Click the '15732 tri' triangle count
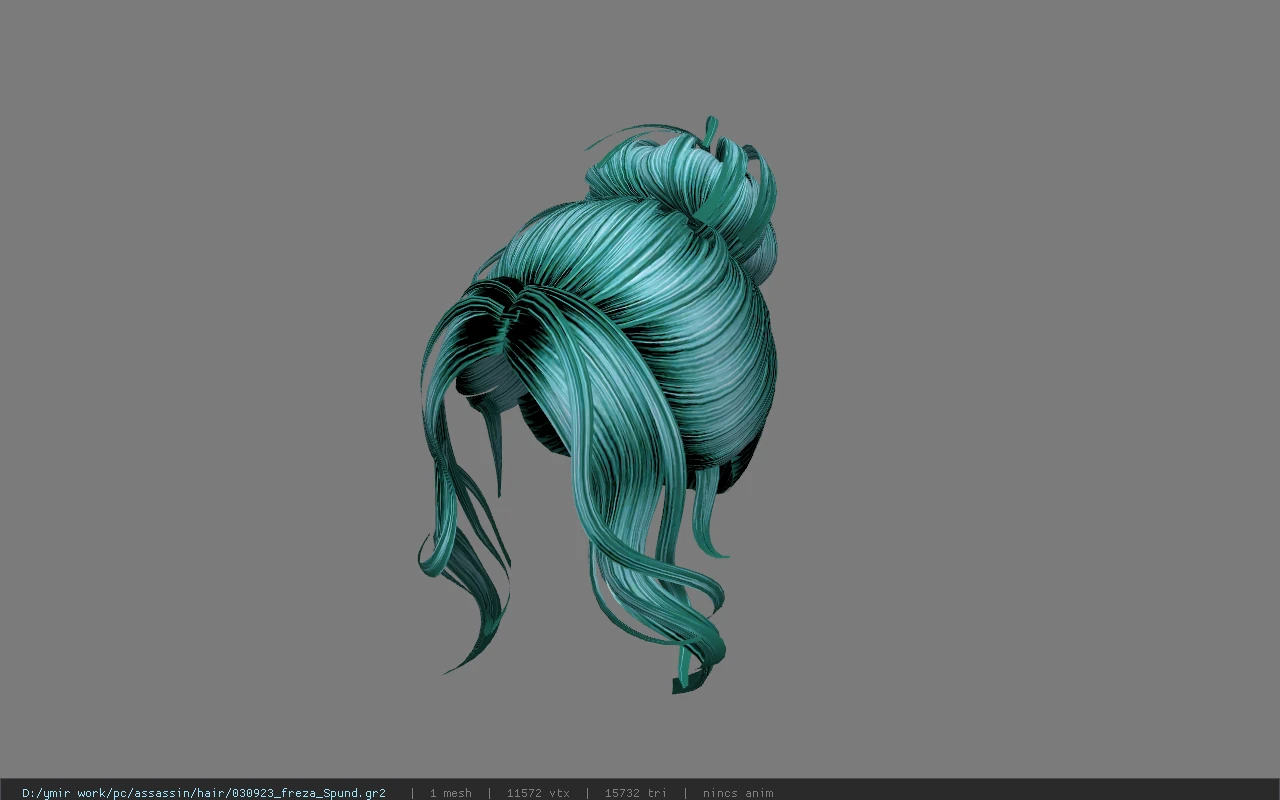1280x800 pixels. coord(635,793)
